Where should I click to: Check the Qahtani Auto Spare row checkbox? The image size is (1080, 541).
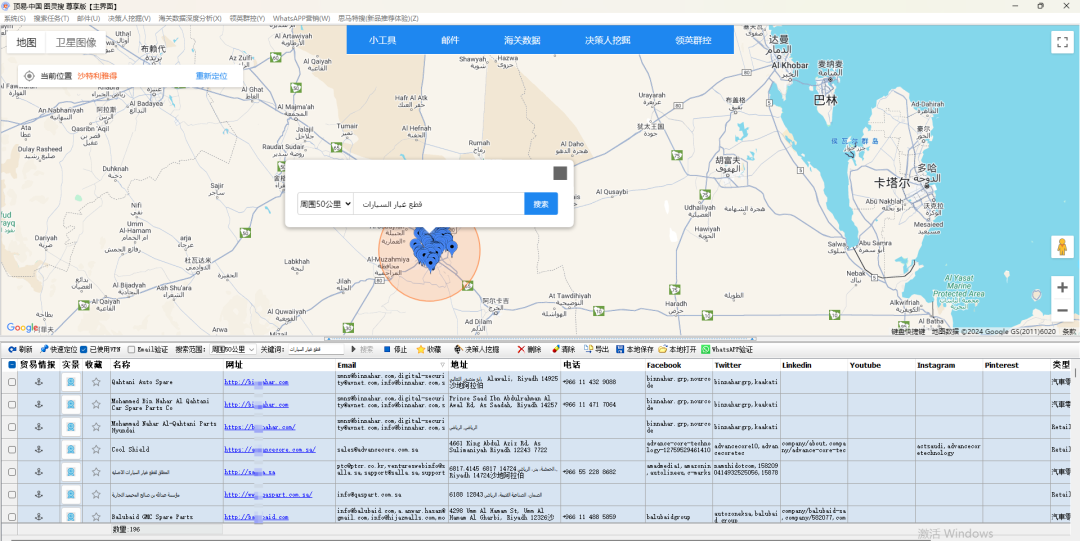12,382
